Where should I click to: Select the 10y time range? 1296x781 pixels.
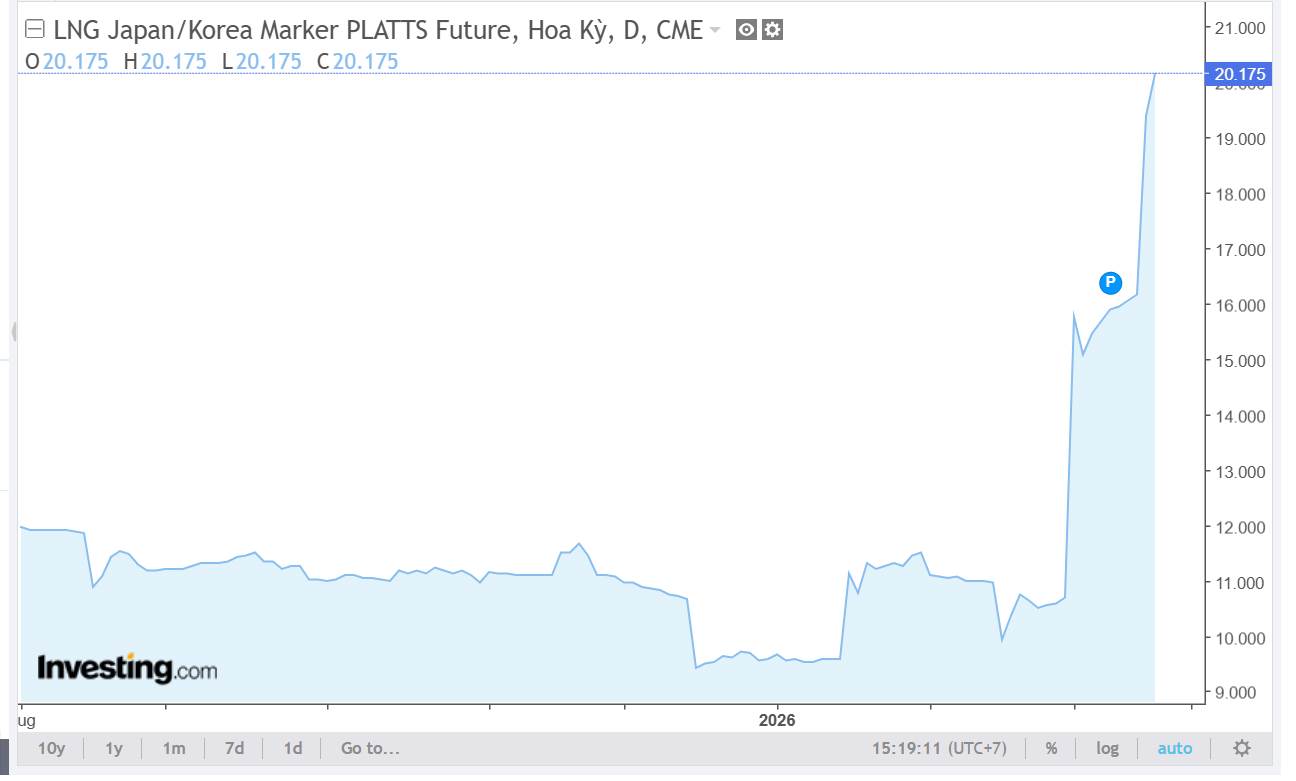[x=51, y=748]
